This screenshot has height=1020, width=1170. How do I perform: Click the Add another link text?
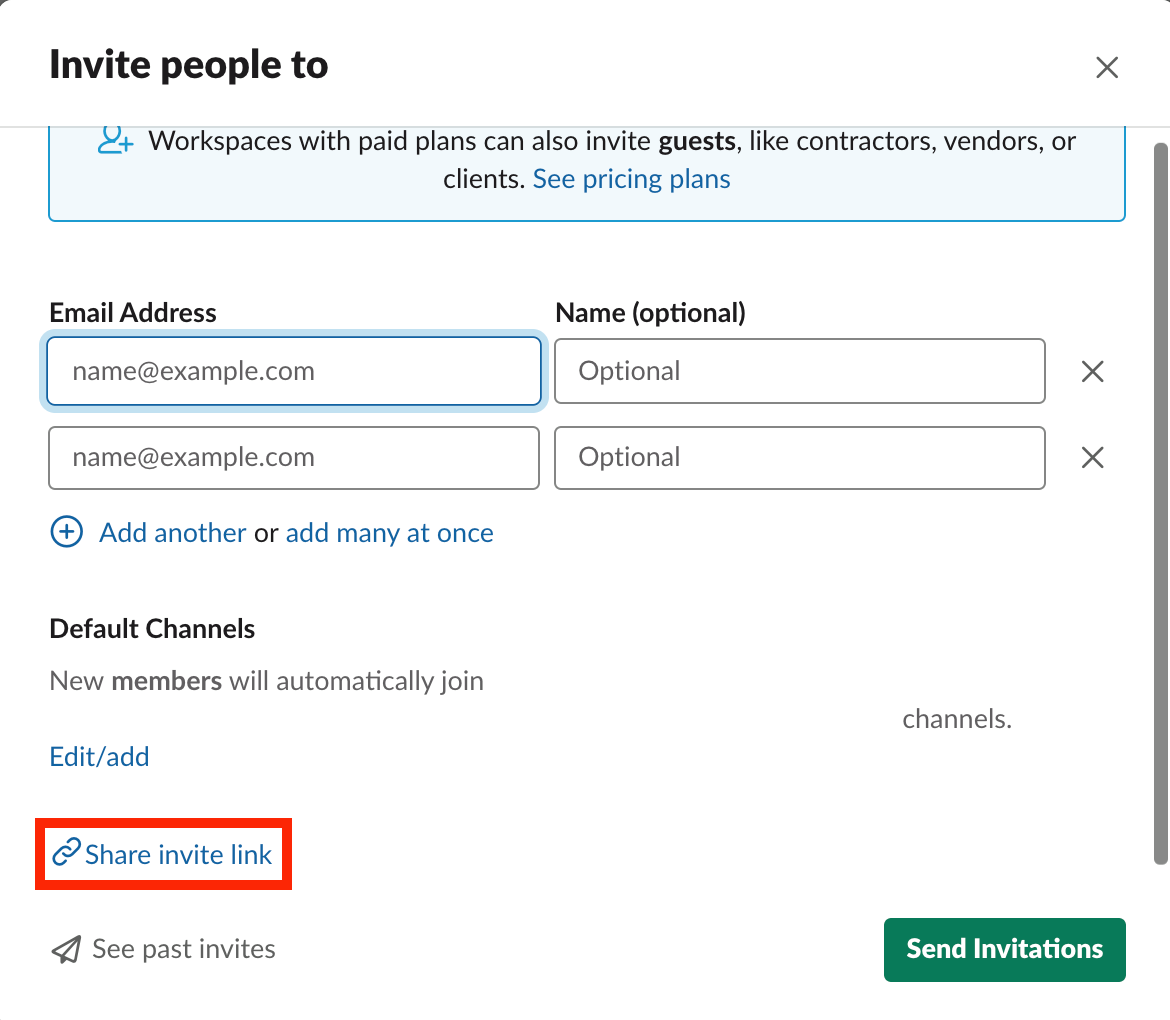pos(172,533)
